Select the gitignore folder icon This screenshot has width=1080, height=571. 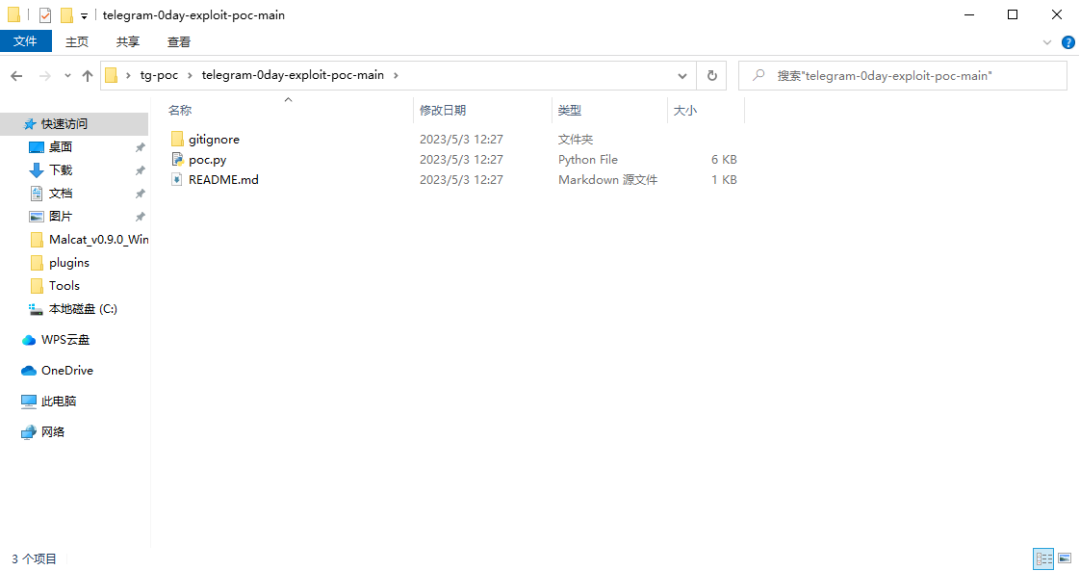click(x=177, y=139)
